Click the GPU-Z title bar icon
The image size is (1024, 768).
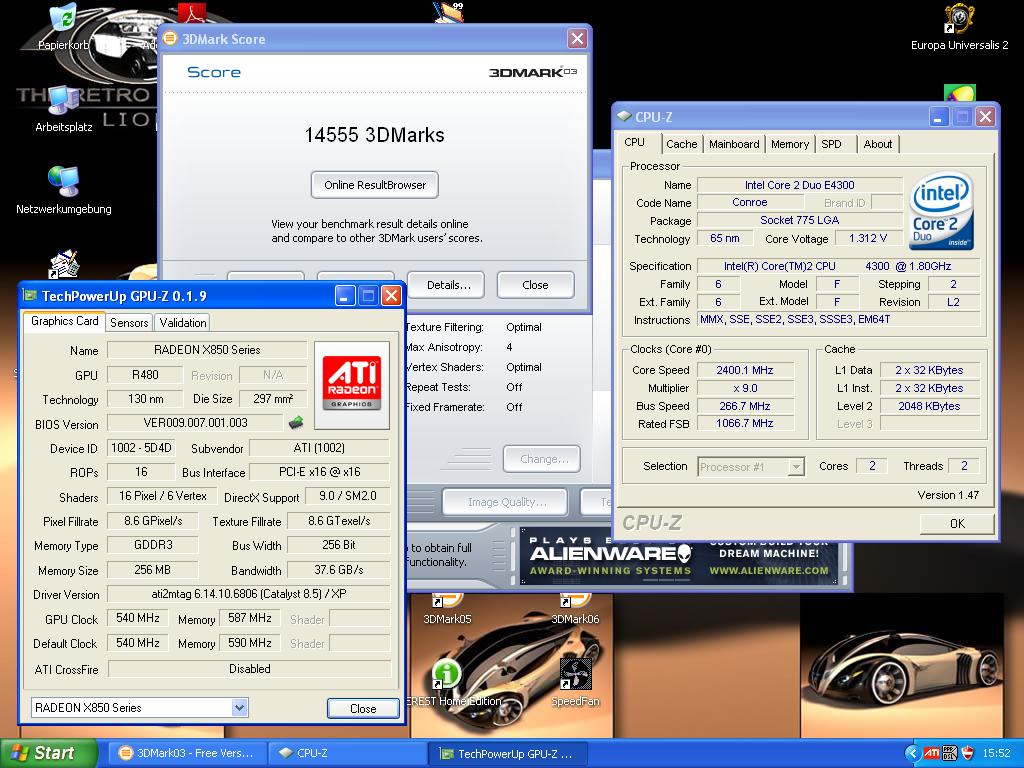tap(30, 295)
